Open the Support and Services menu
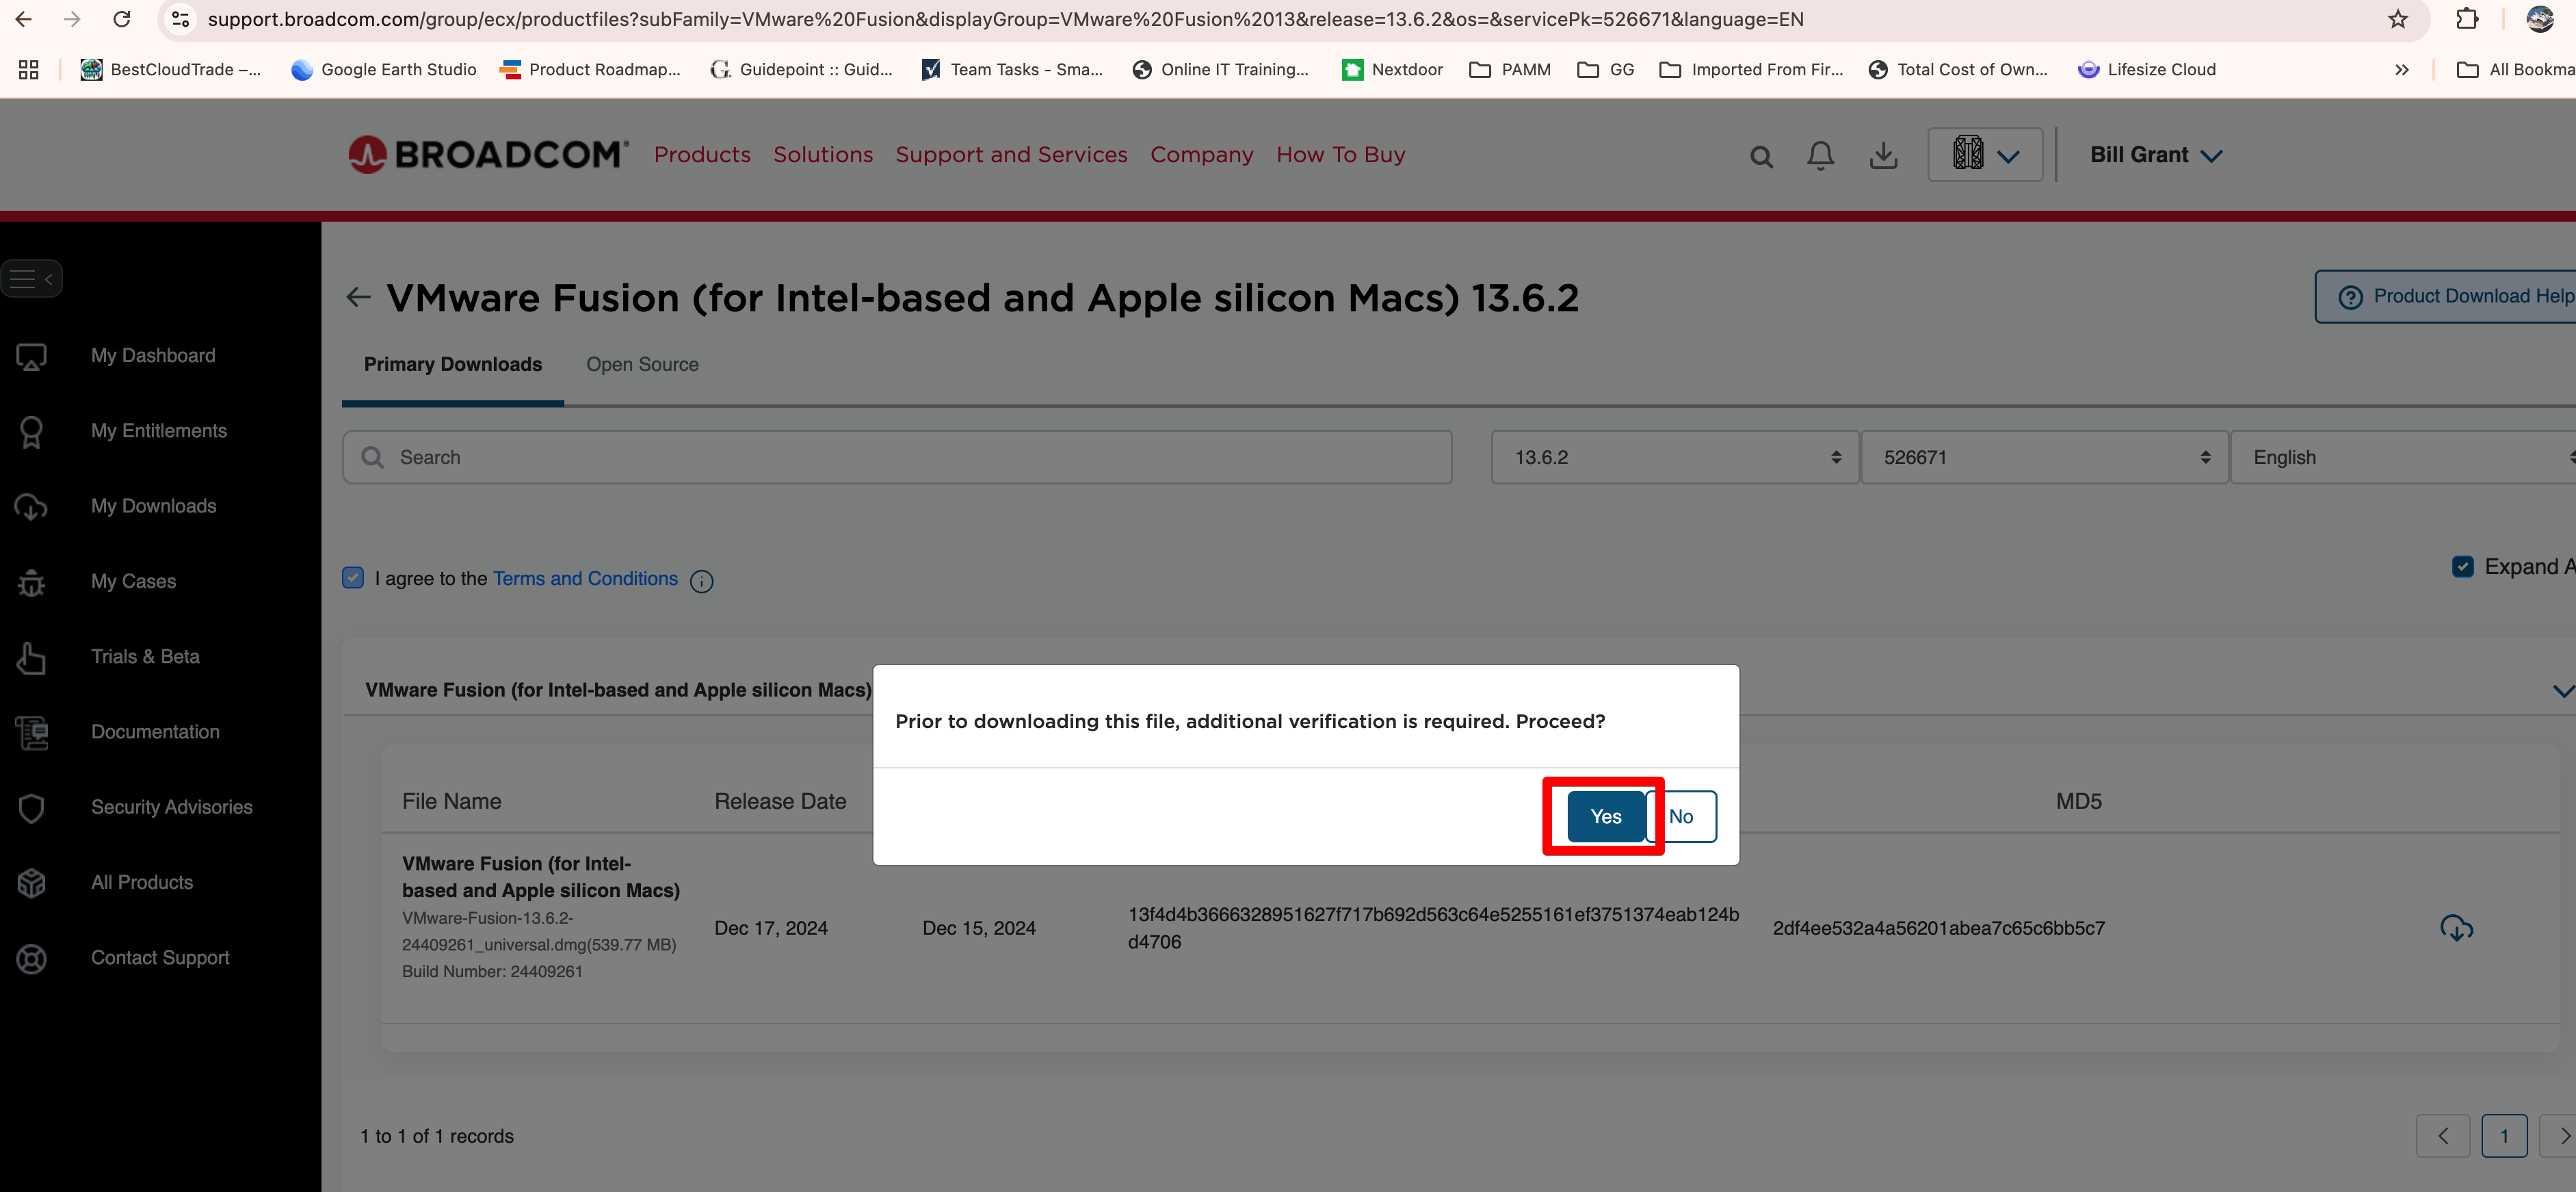 point(1011,155)
